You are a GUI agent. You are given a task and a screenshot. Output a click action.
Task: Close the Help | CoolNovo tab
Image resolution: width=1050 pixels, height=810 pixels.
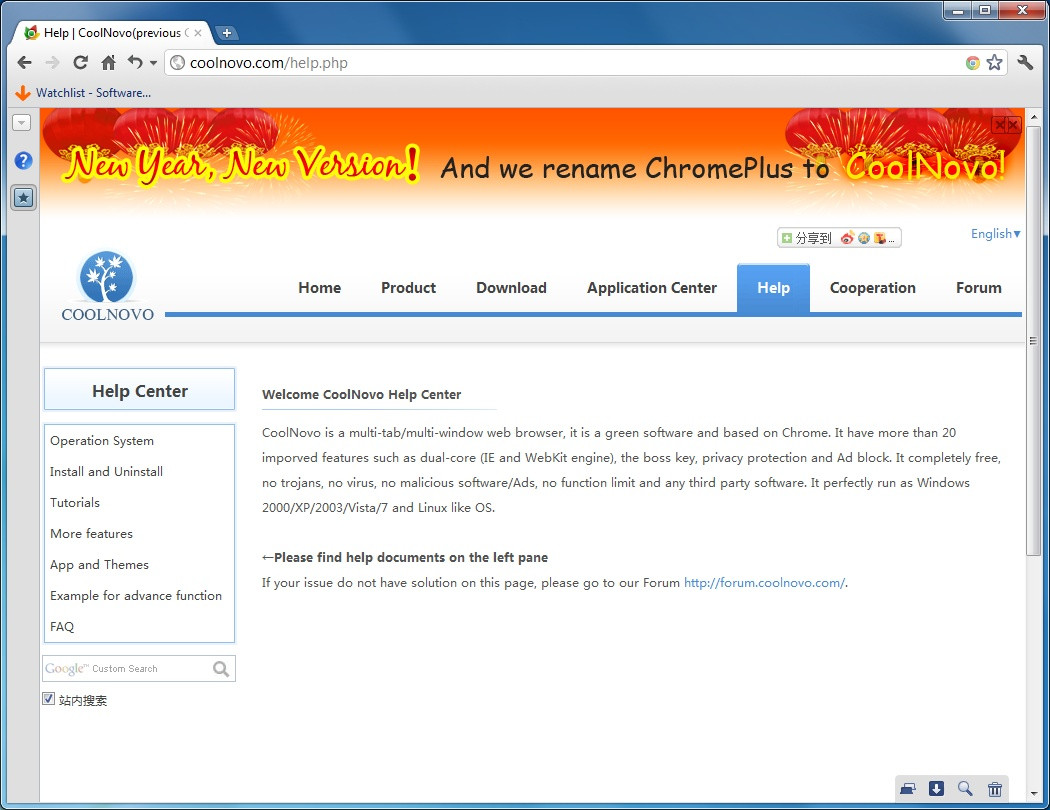click(198, 33)
